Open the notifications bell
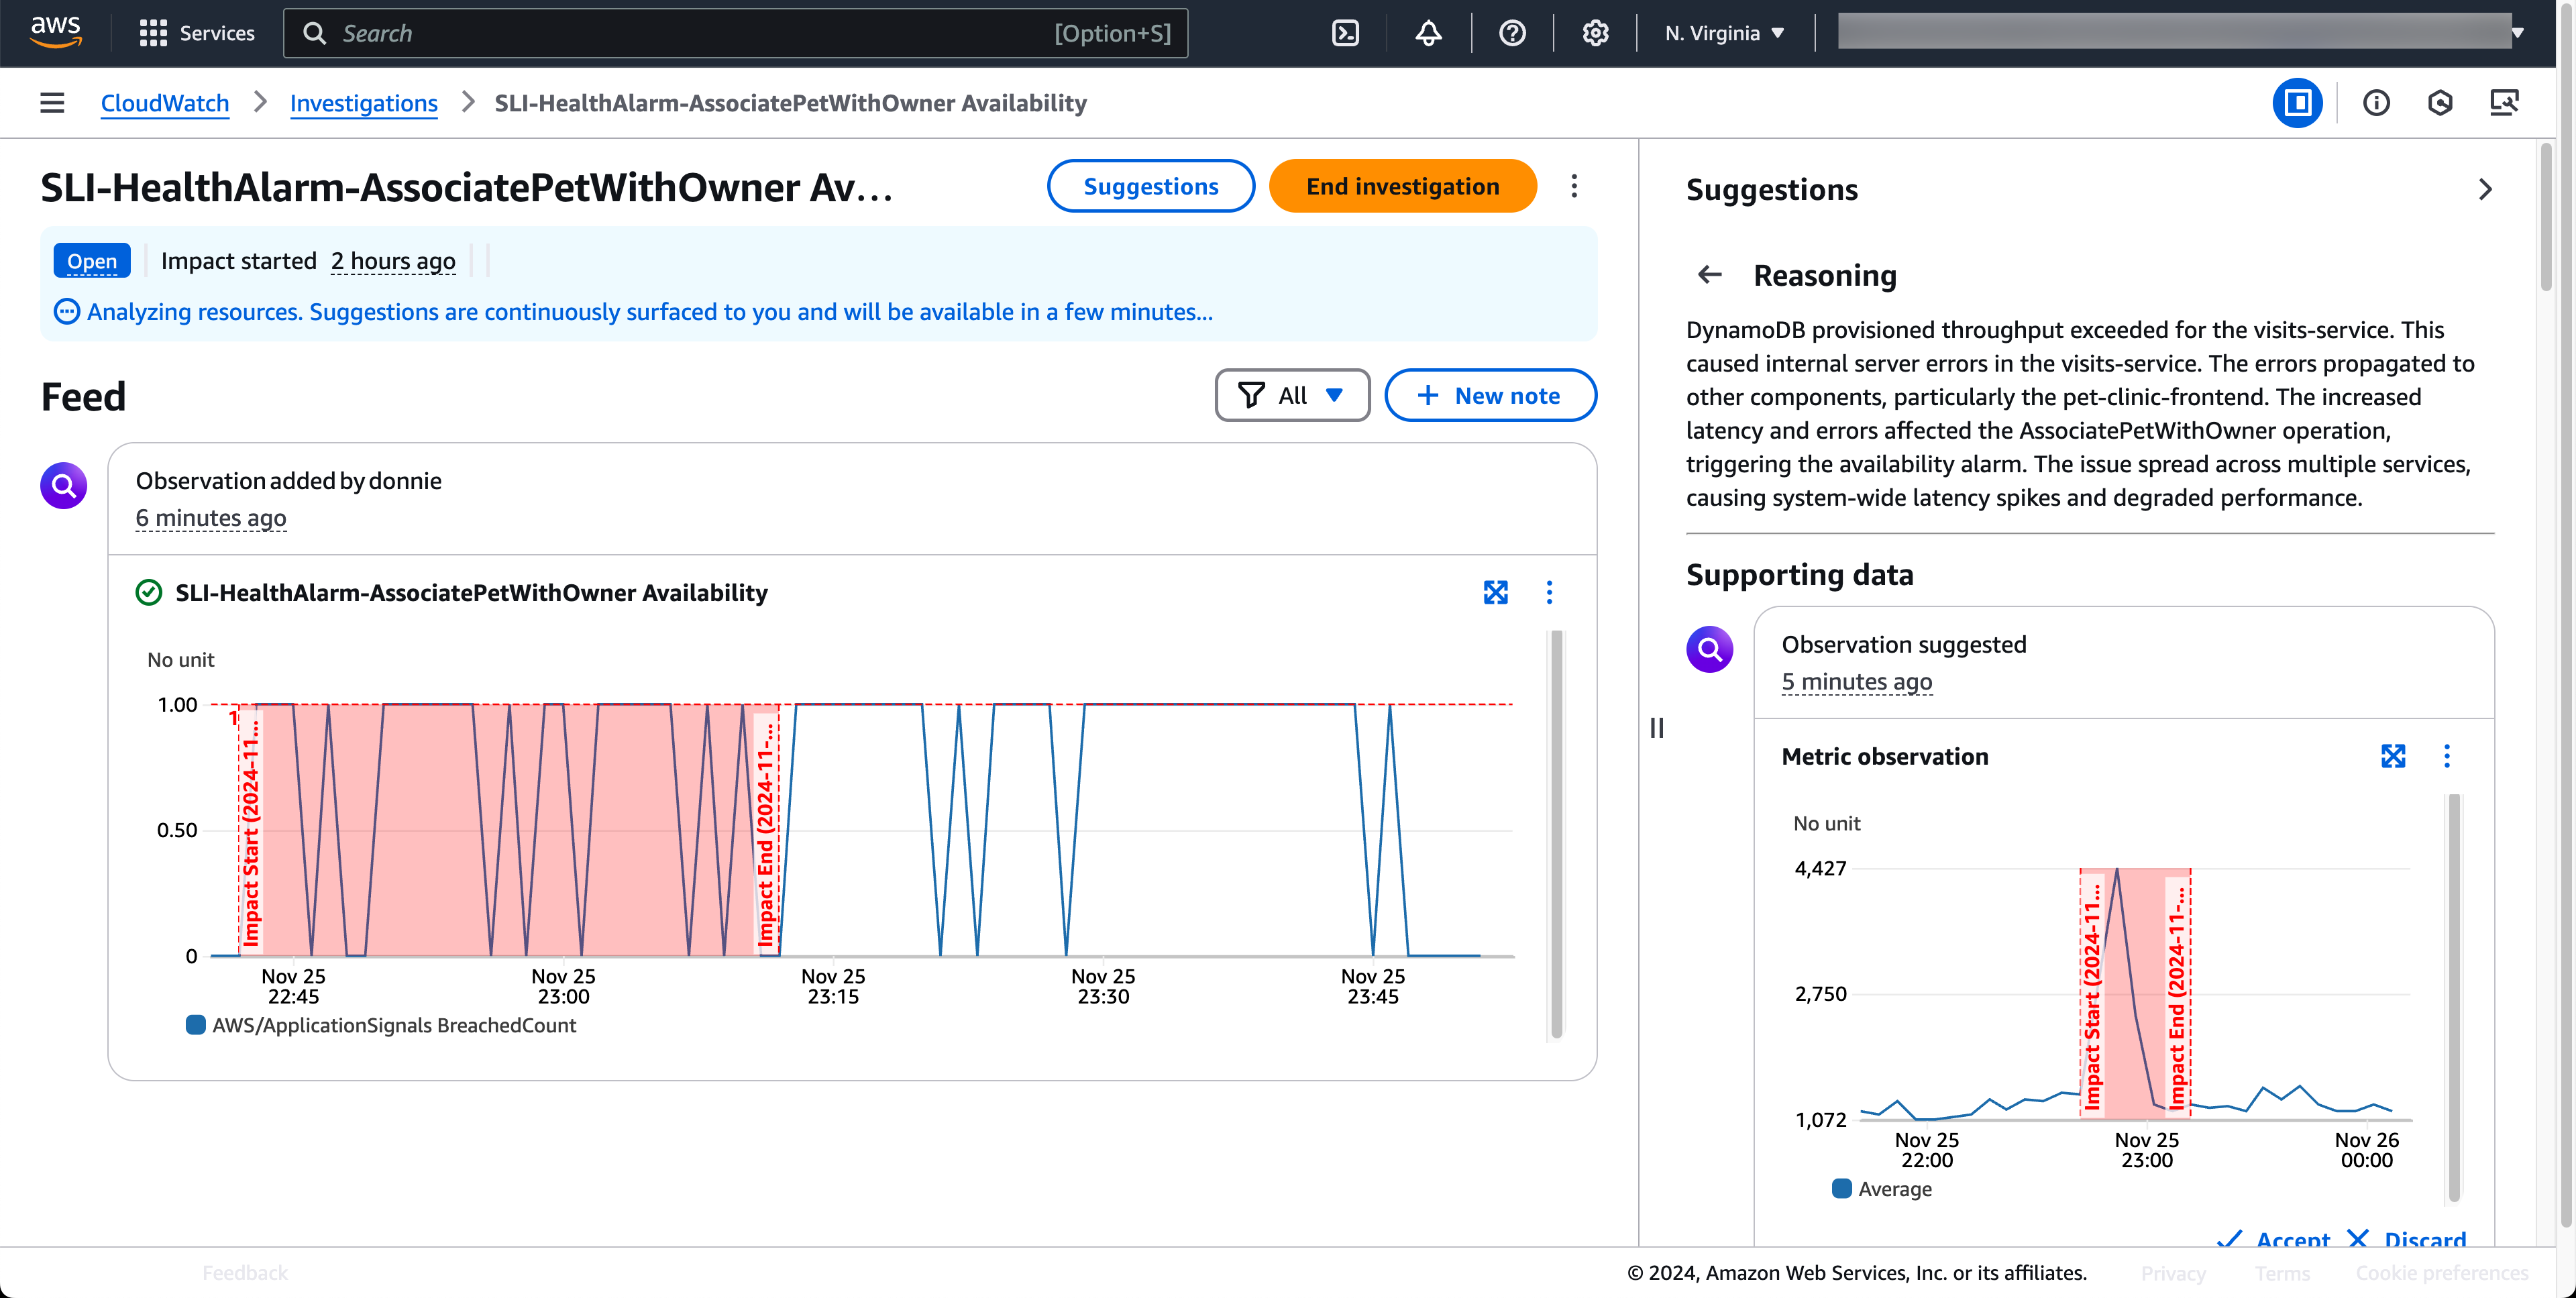The width and height of the screenshot is (2576, 1298). point(1428,33)
